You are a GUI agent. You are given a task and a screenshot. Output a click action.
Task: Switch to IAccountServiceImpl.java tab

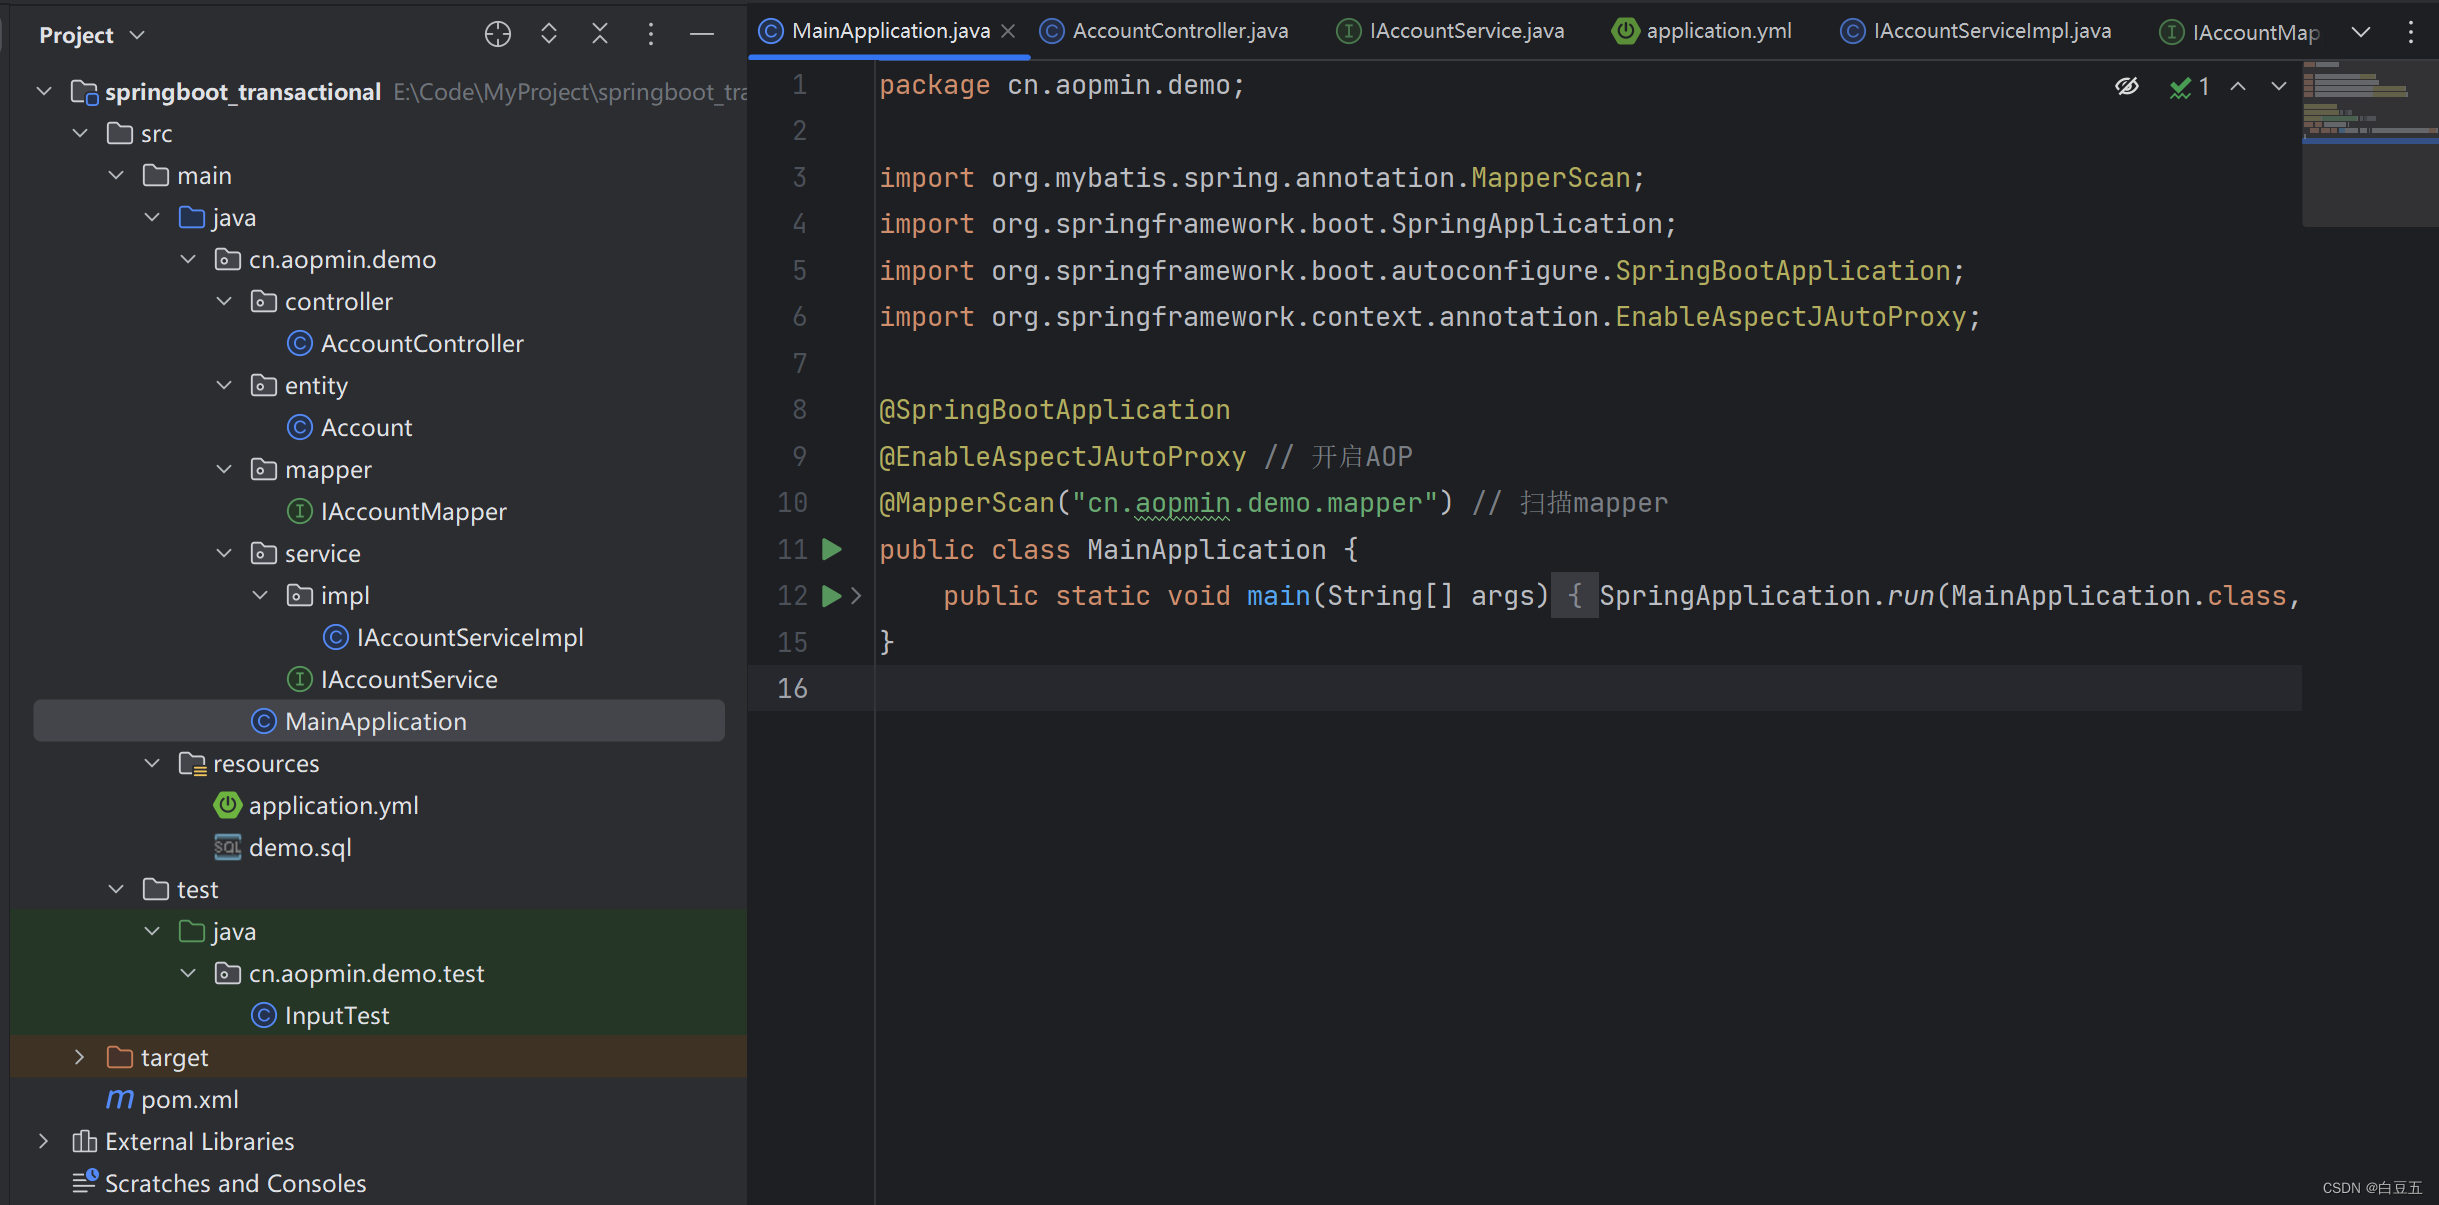point(1975,31)
